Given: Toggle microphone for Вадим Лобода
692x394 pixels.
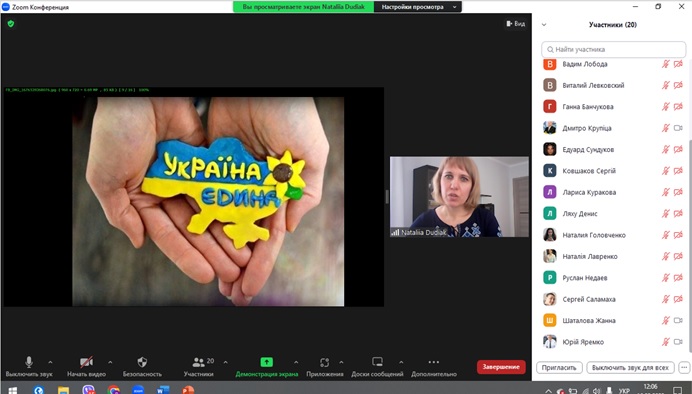Looking at the screenshot, I should [666, 64].
